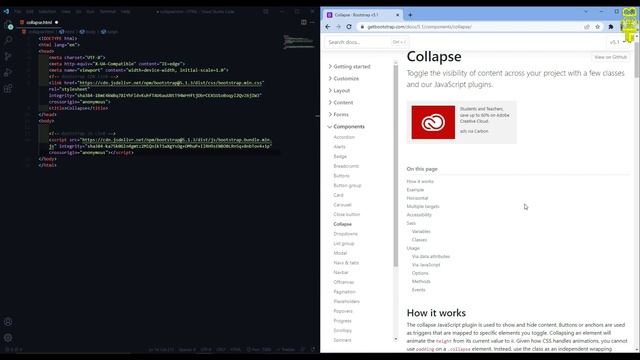Open Source Control view in VS Code
Image resolution: width=640 pixels, height=360 pixels.
[x=8, y=56]
